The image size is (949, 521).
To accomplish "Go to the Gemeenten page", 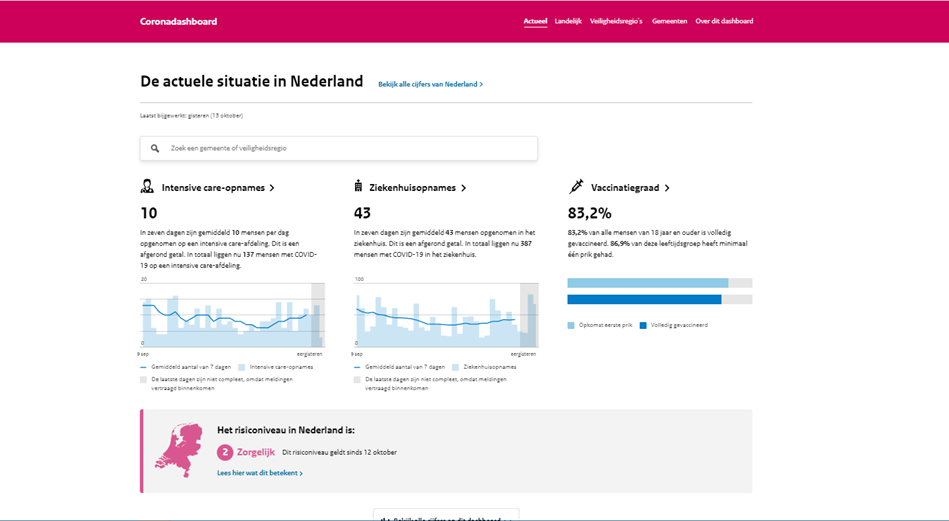I will 669,21.
